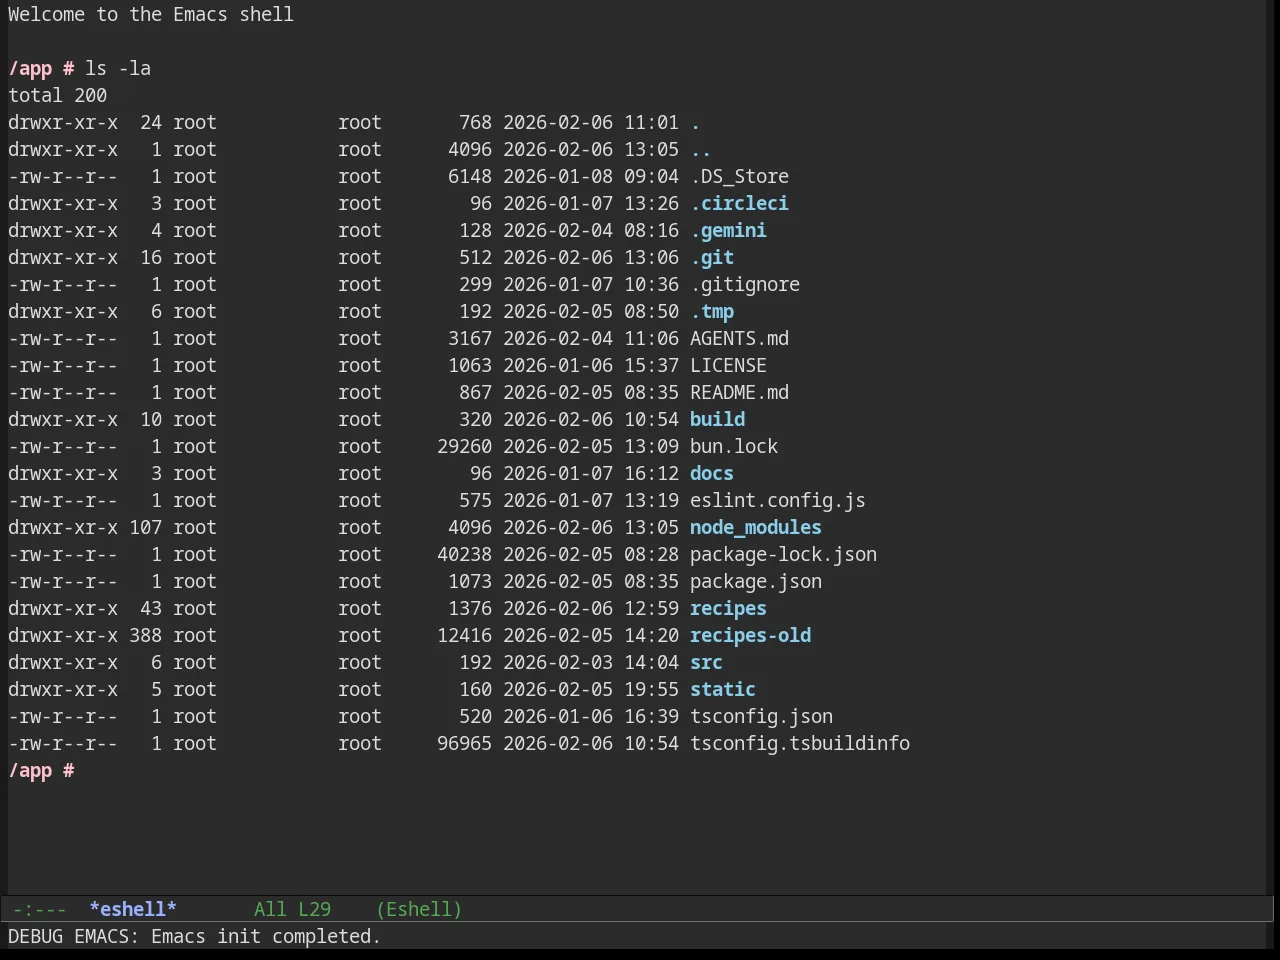
Task: Click the eslint.config.js file name
Action: pyautogui.click(x=778, y=500)
